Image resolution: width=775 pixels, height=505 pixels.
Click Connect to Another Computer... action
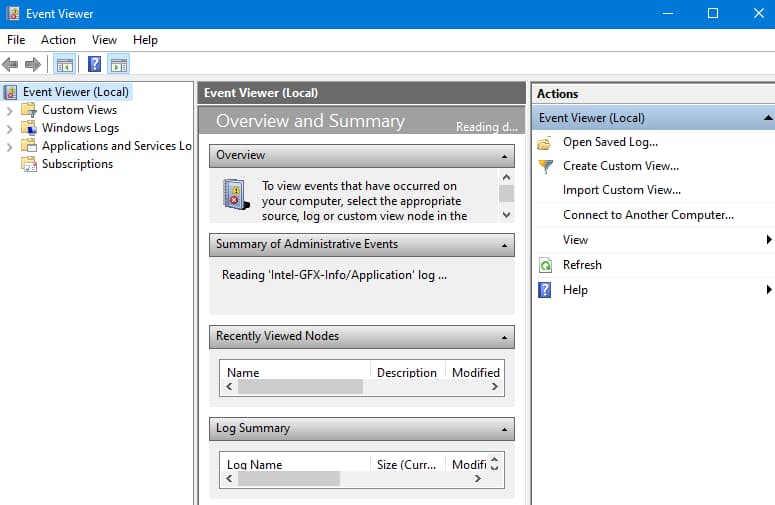tap(648, 215)
